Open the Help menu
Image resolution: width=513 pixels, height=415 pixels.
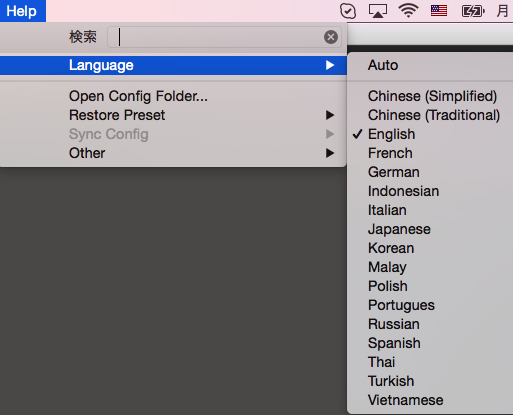[x=22, y=11]
